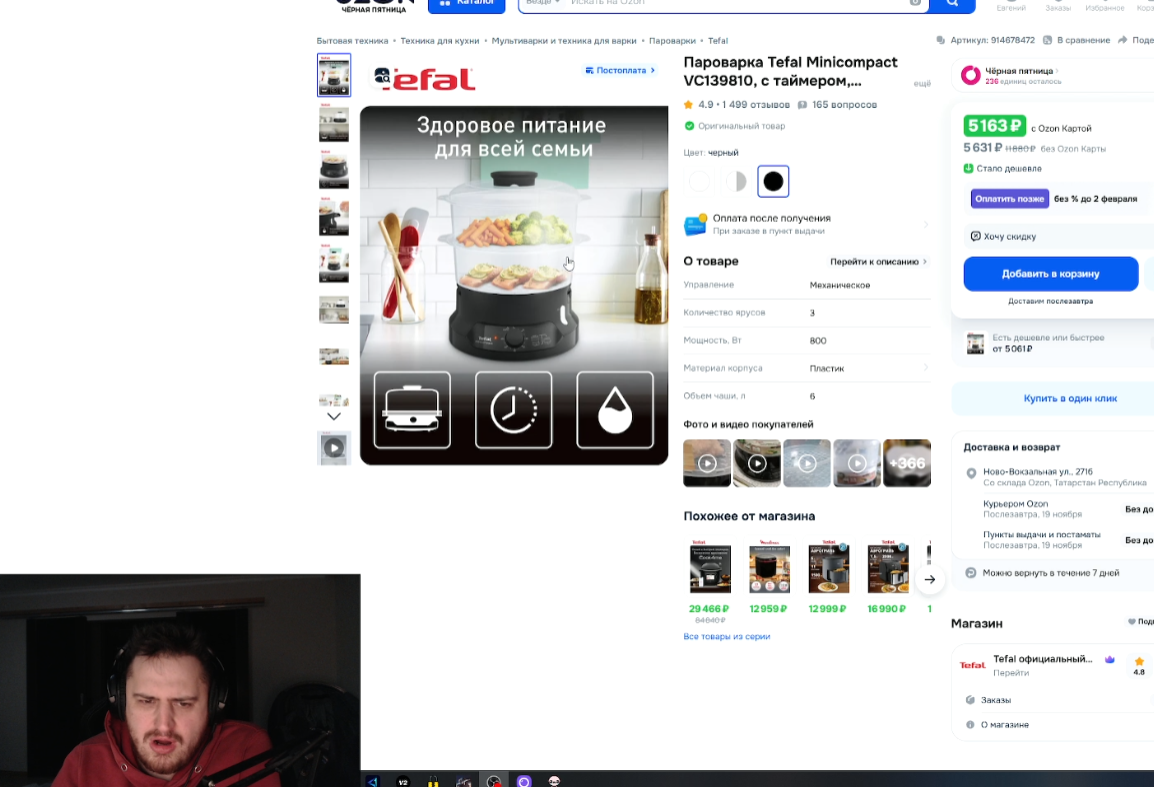This screenshot has width=1154, height=787.
Task: Go to Мультиварки и техника для варки breadcrumb
Action: [x=564, y=40]
